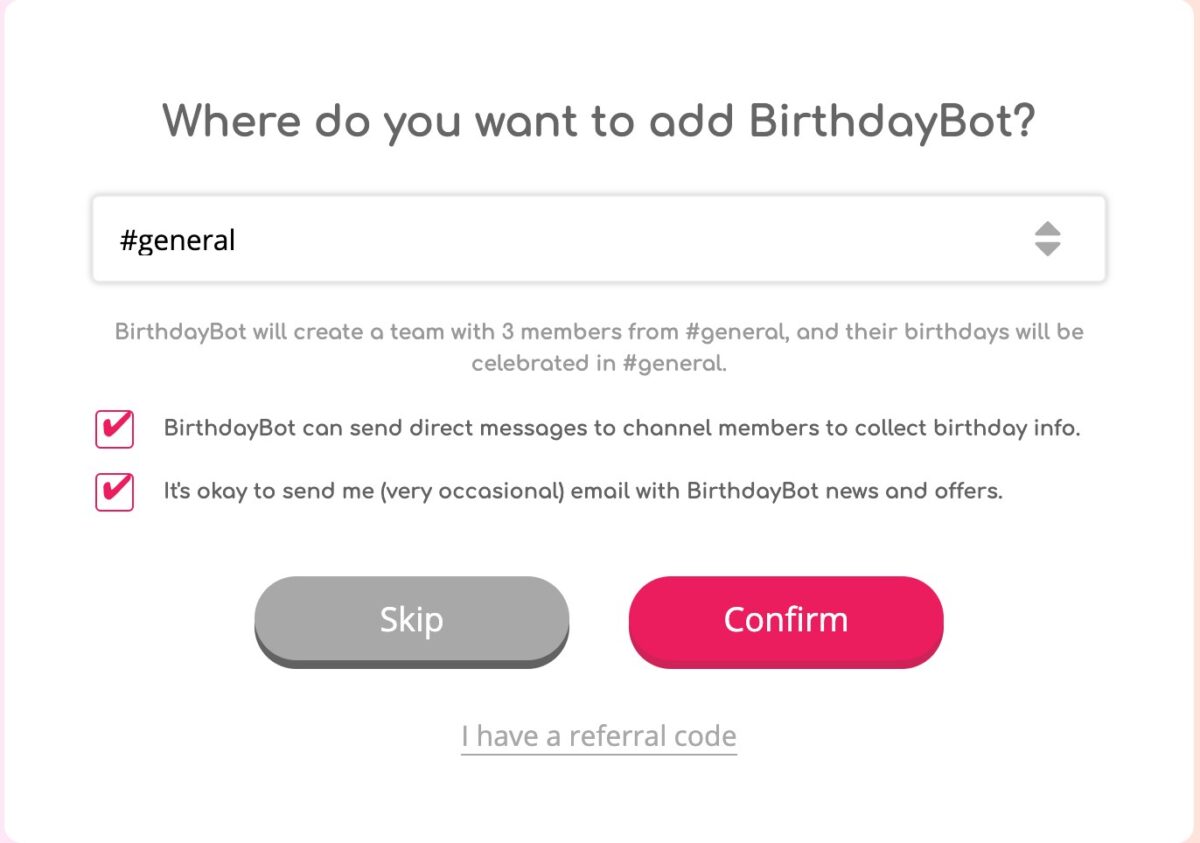1200x843 pixels.
Task: Expand the channel picker combo box
Action: tap(599, 239)
